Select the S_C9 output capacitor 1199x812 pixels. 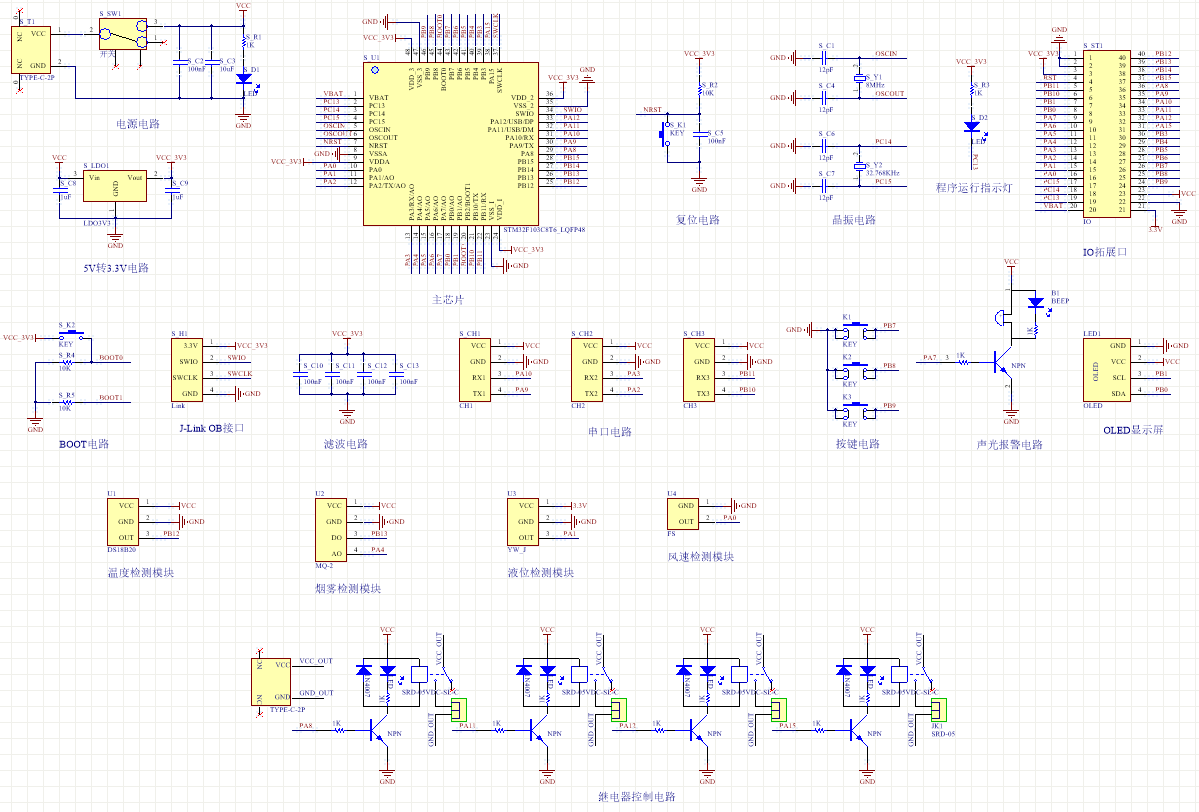pyautogui.click(x=171, y=190)
